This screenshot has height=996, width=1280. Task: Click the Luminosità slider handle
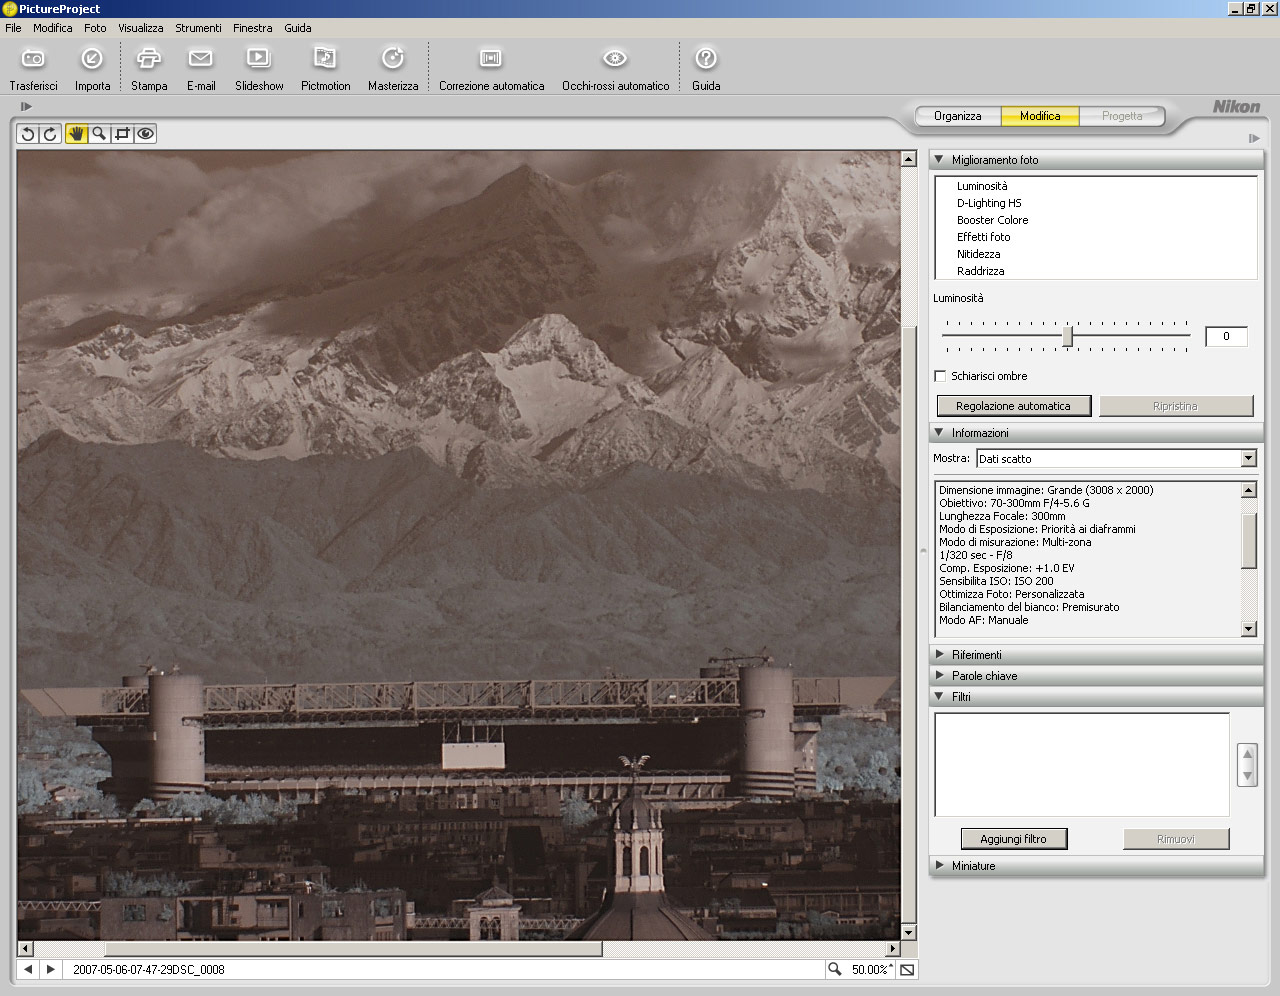click(1067, 336)
